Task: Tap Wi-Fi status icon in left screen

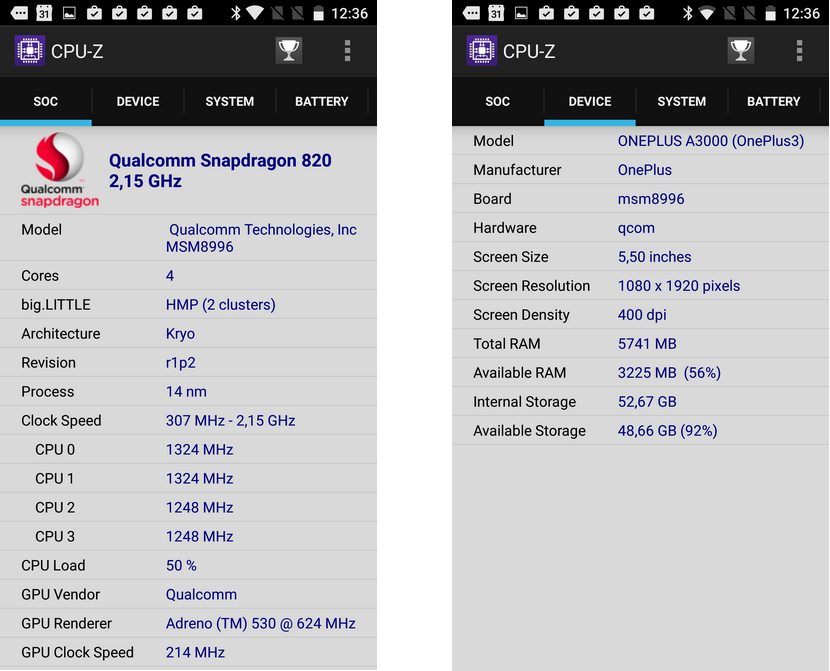Action: tap(255, 13)
